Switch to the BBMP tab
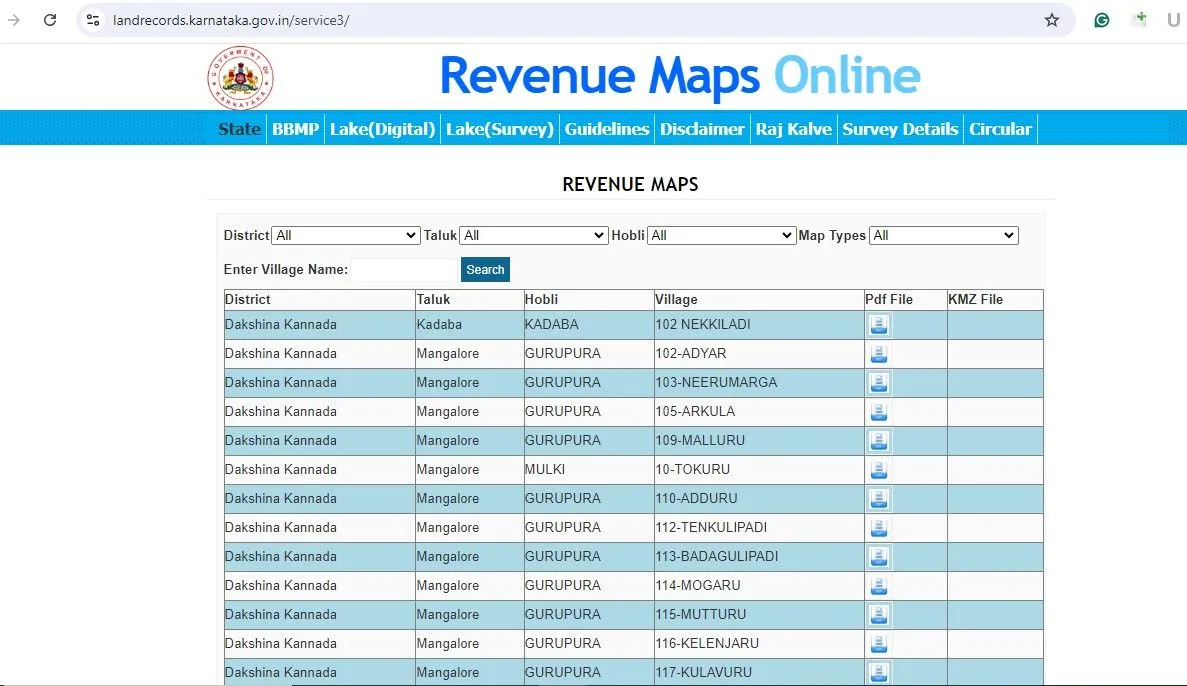The height and width of the screenshot is (686, 1187). point(295,129)
